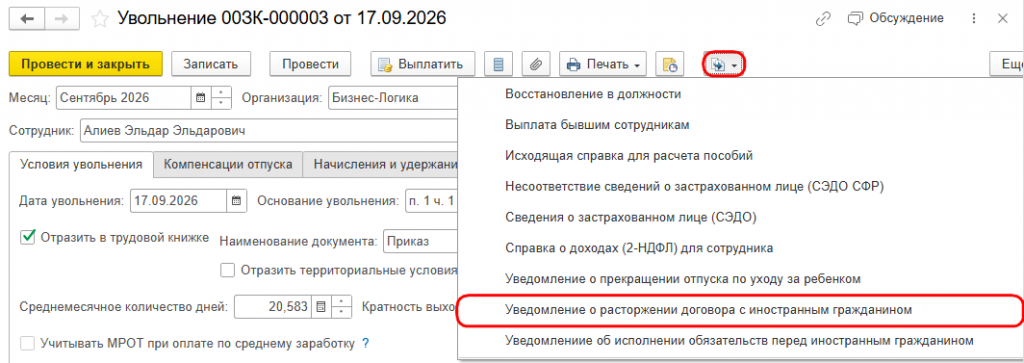
Task: Open the Обсуждение discussion panel
Action: pos(895,18)
